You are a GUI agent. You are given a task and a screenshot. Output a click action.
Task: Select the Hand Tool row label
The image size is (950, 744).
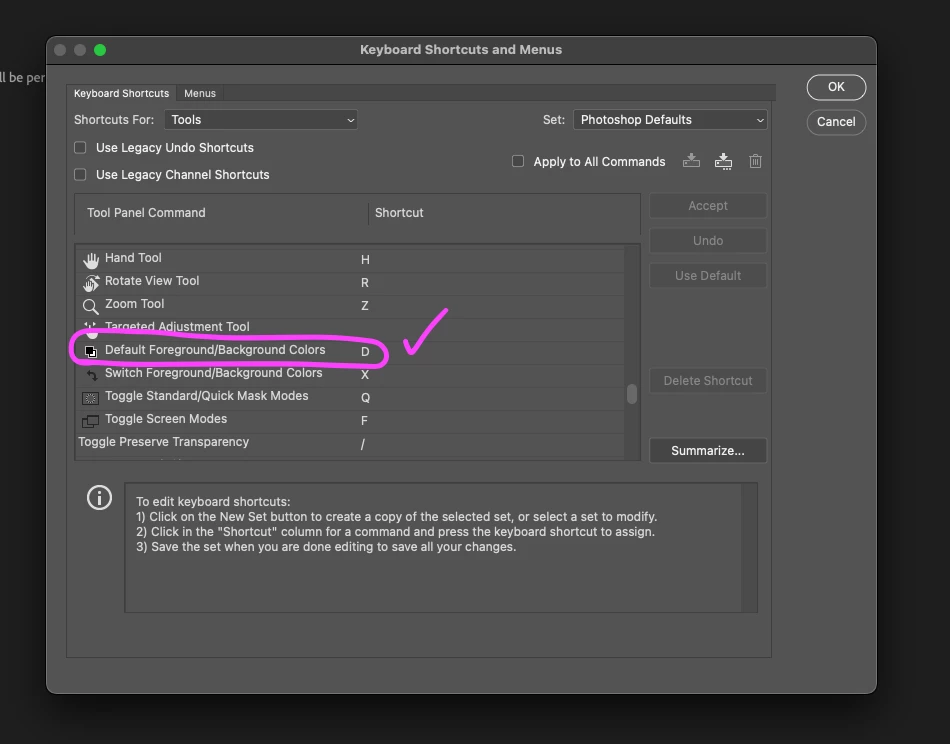click(x=133, y=258)
